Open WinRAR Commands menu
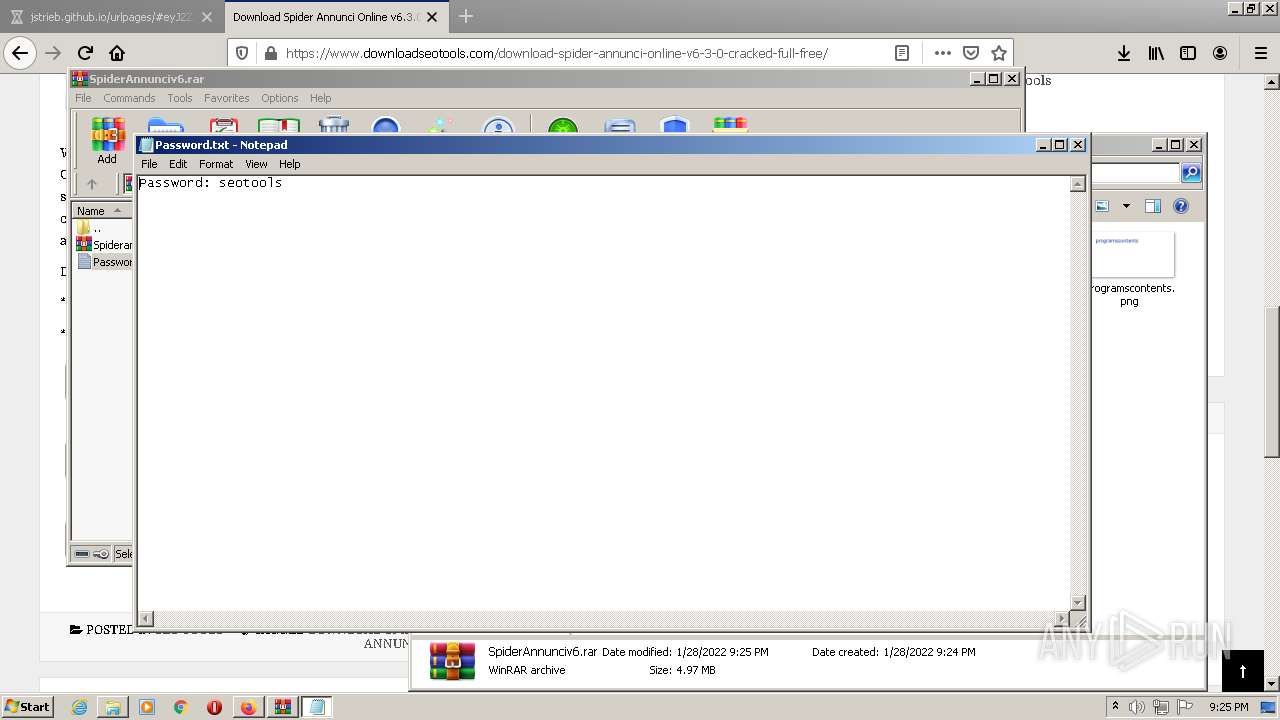The height and width of the screenshot is (720, 1280). point(129,98)
